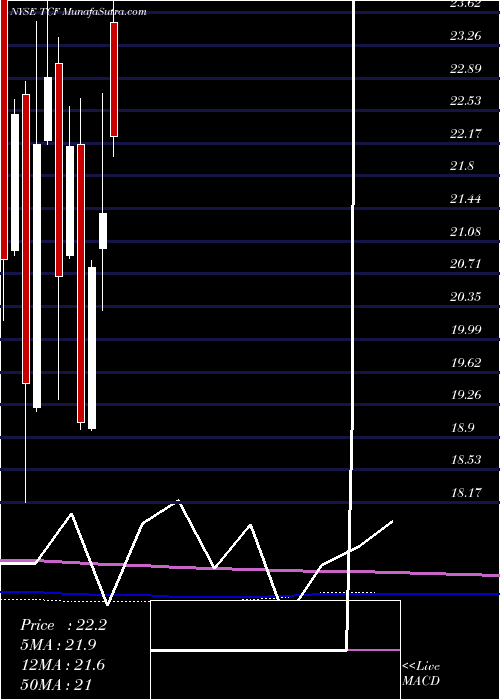500x700 pixels.
Task: Click the 23.26 price axis label
Action: point(466,36)
